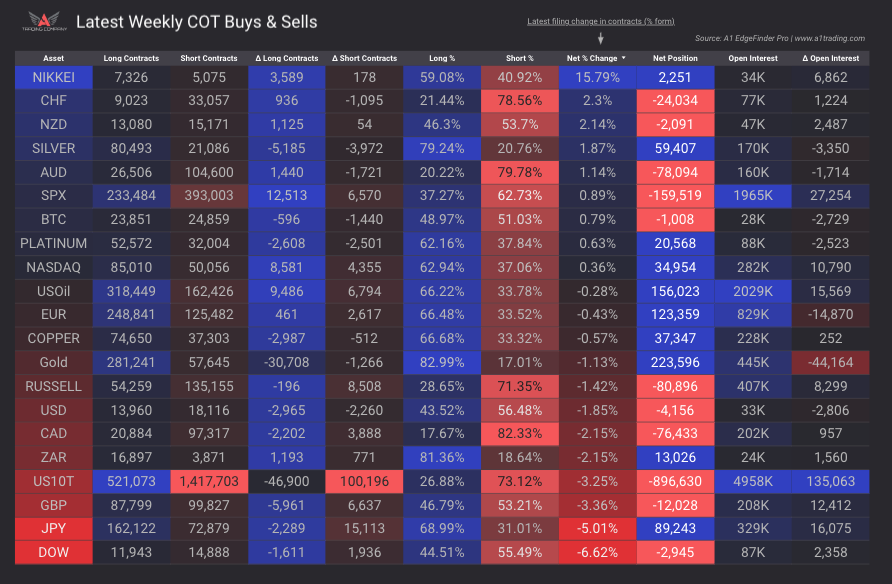This screenshot has width=892, height=584.
Task: Select the NIKKEI asset row cell
Action: click(x=53, y=77)
